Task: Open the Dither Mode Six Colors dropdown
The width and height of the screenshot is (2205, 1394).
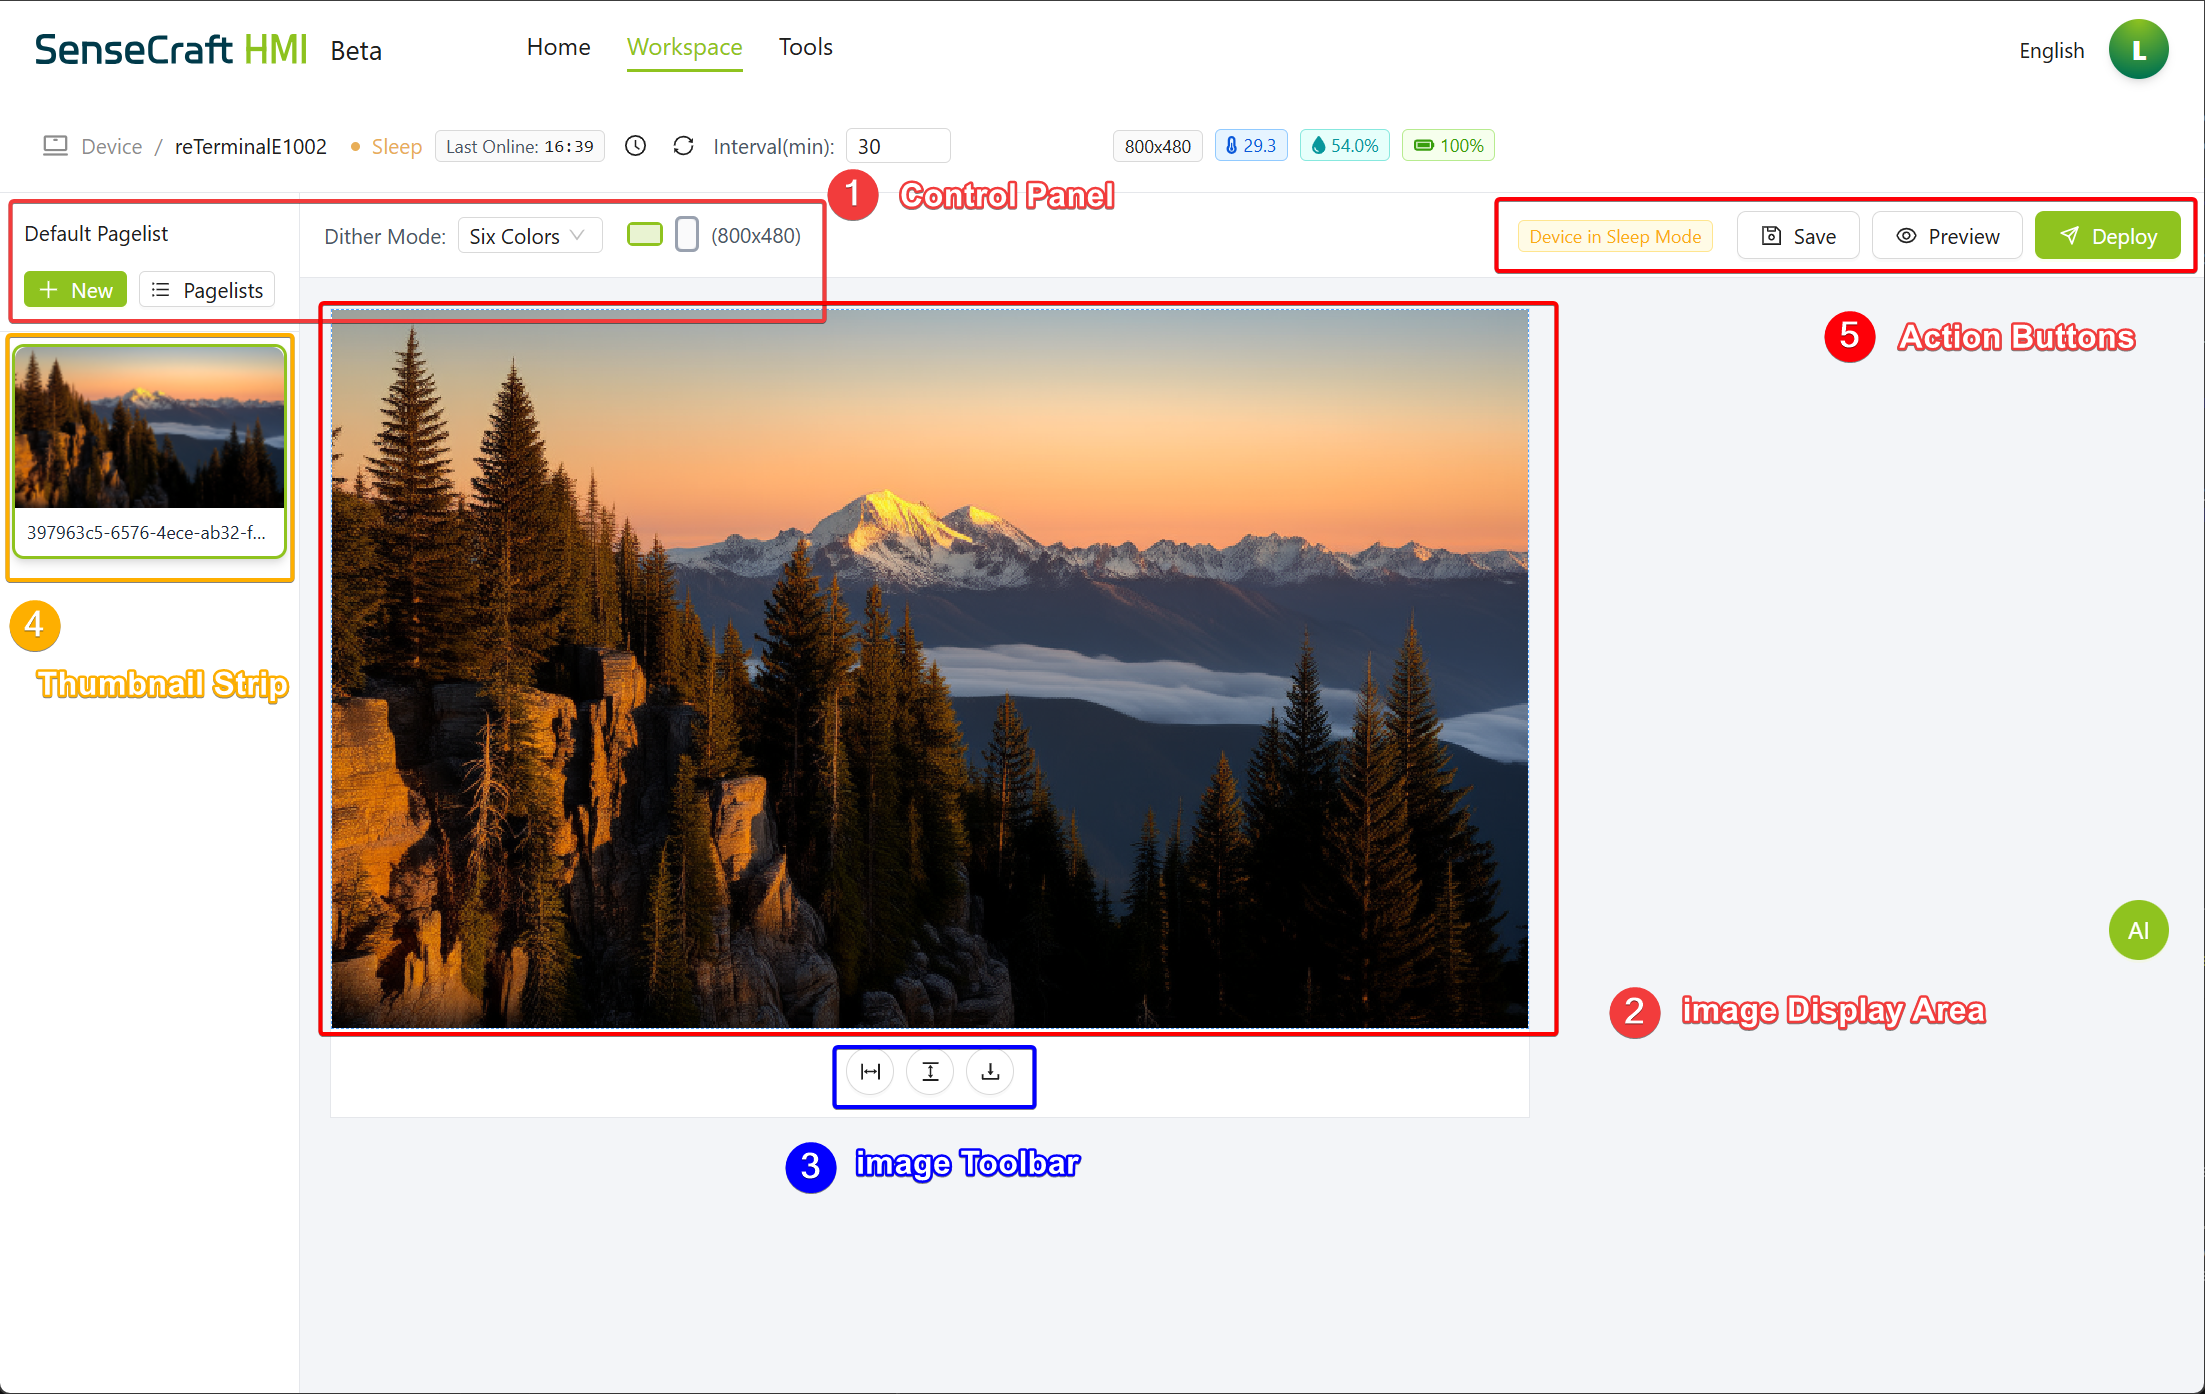Action: pos(529,236)
